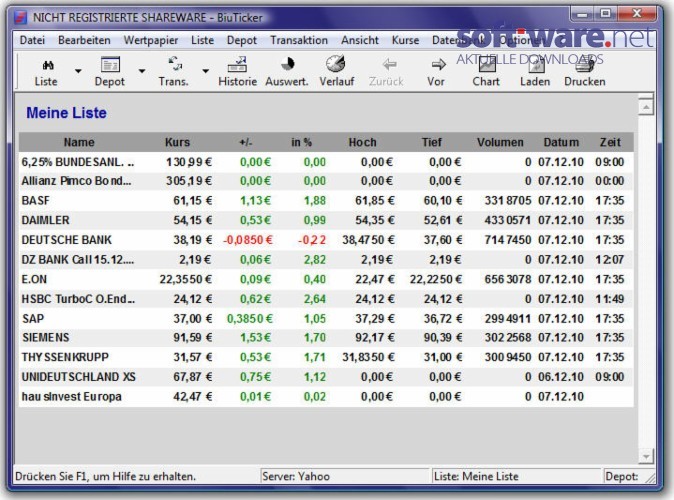The height and width of the screenshot is (500, 674).
Task: Expand the Trans. toolbar dropdown arrow
Action: (x=206, y=71)
